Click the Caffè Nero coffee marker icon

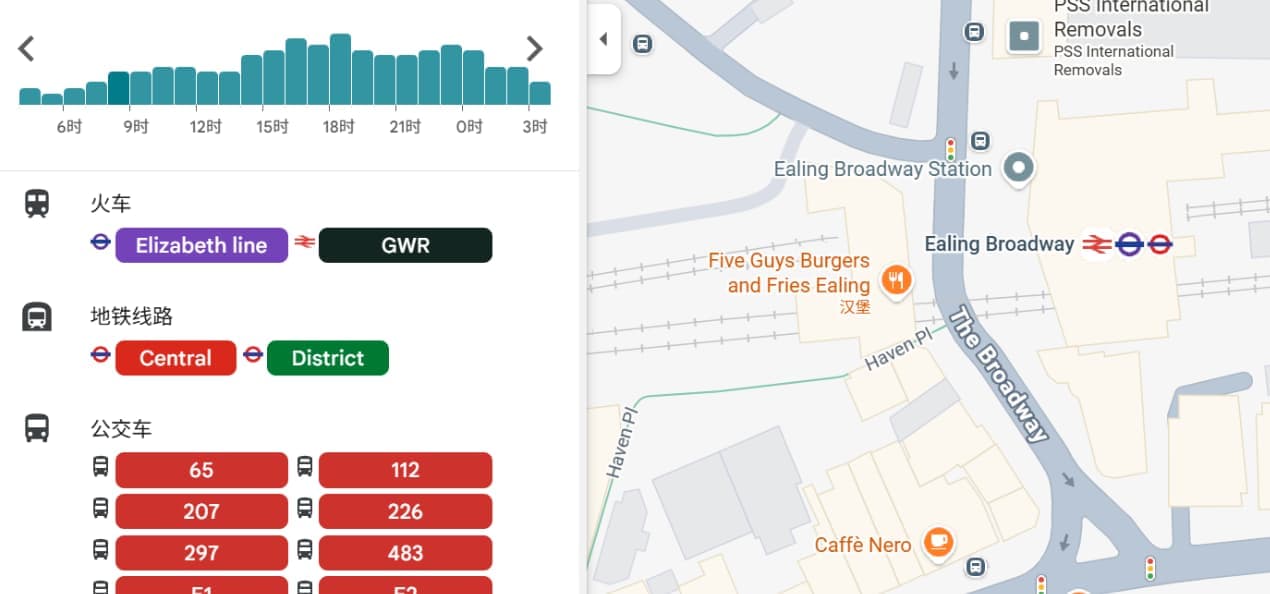937,543
